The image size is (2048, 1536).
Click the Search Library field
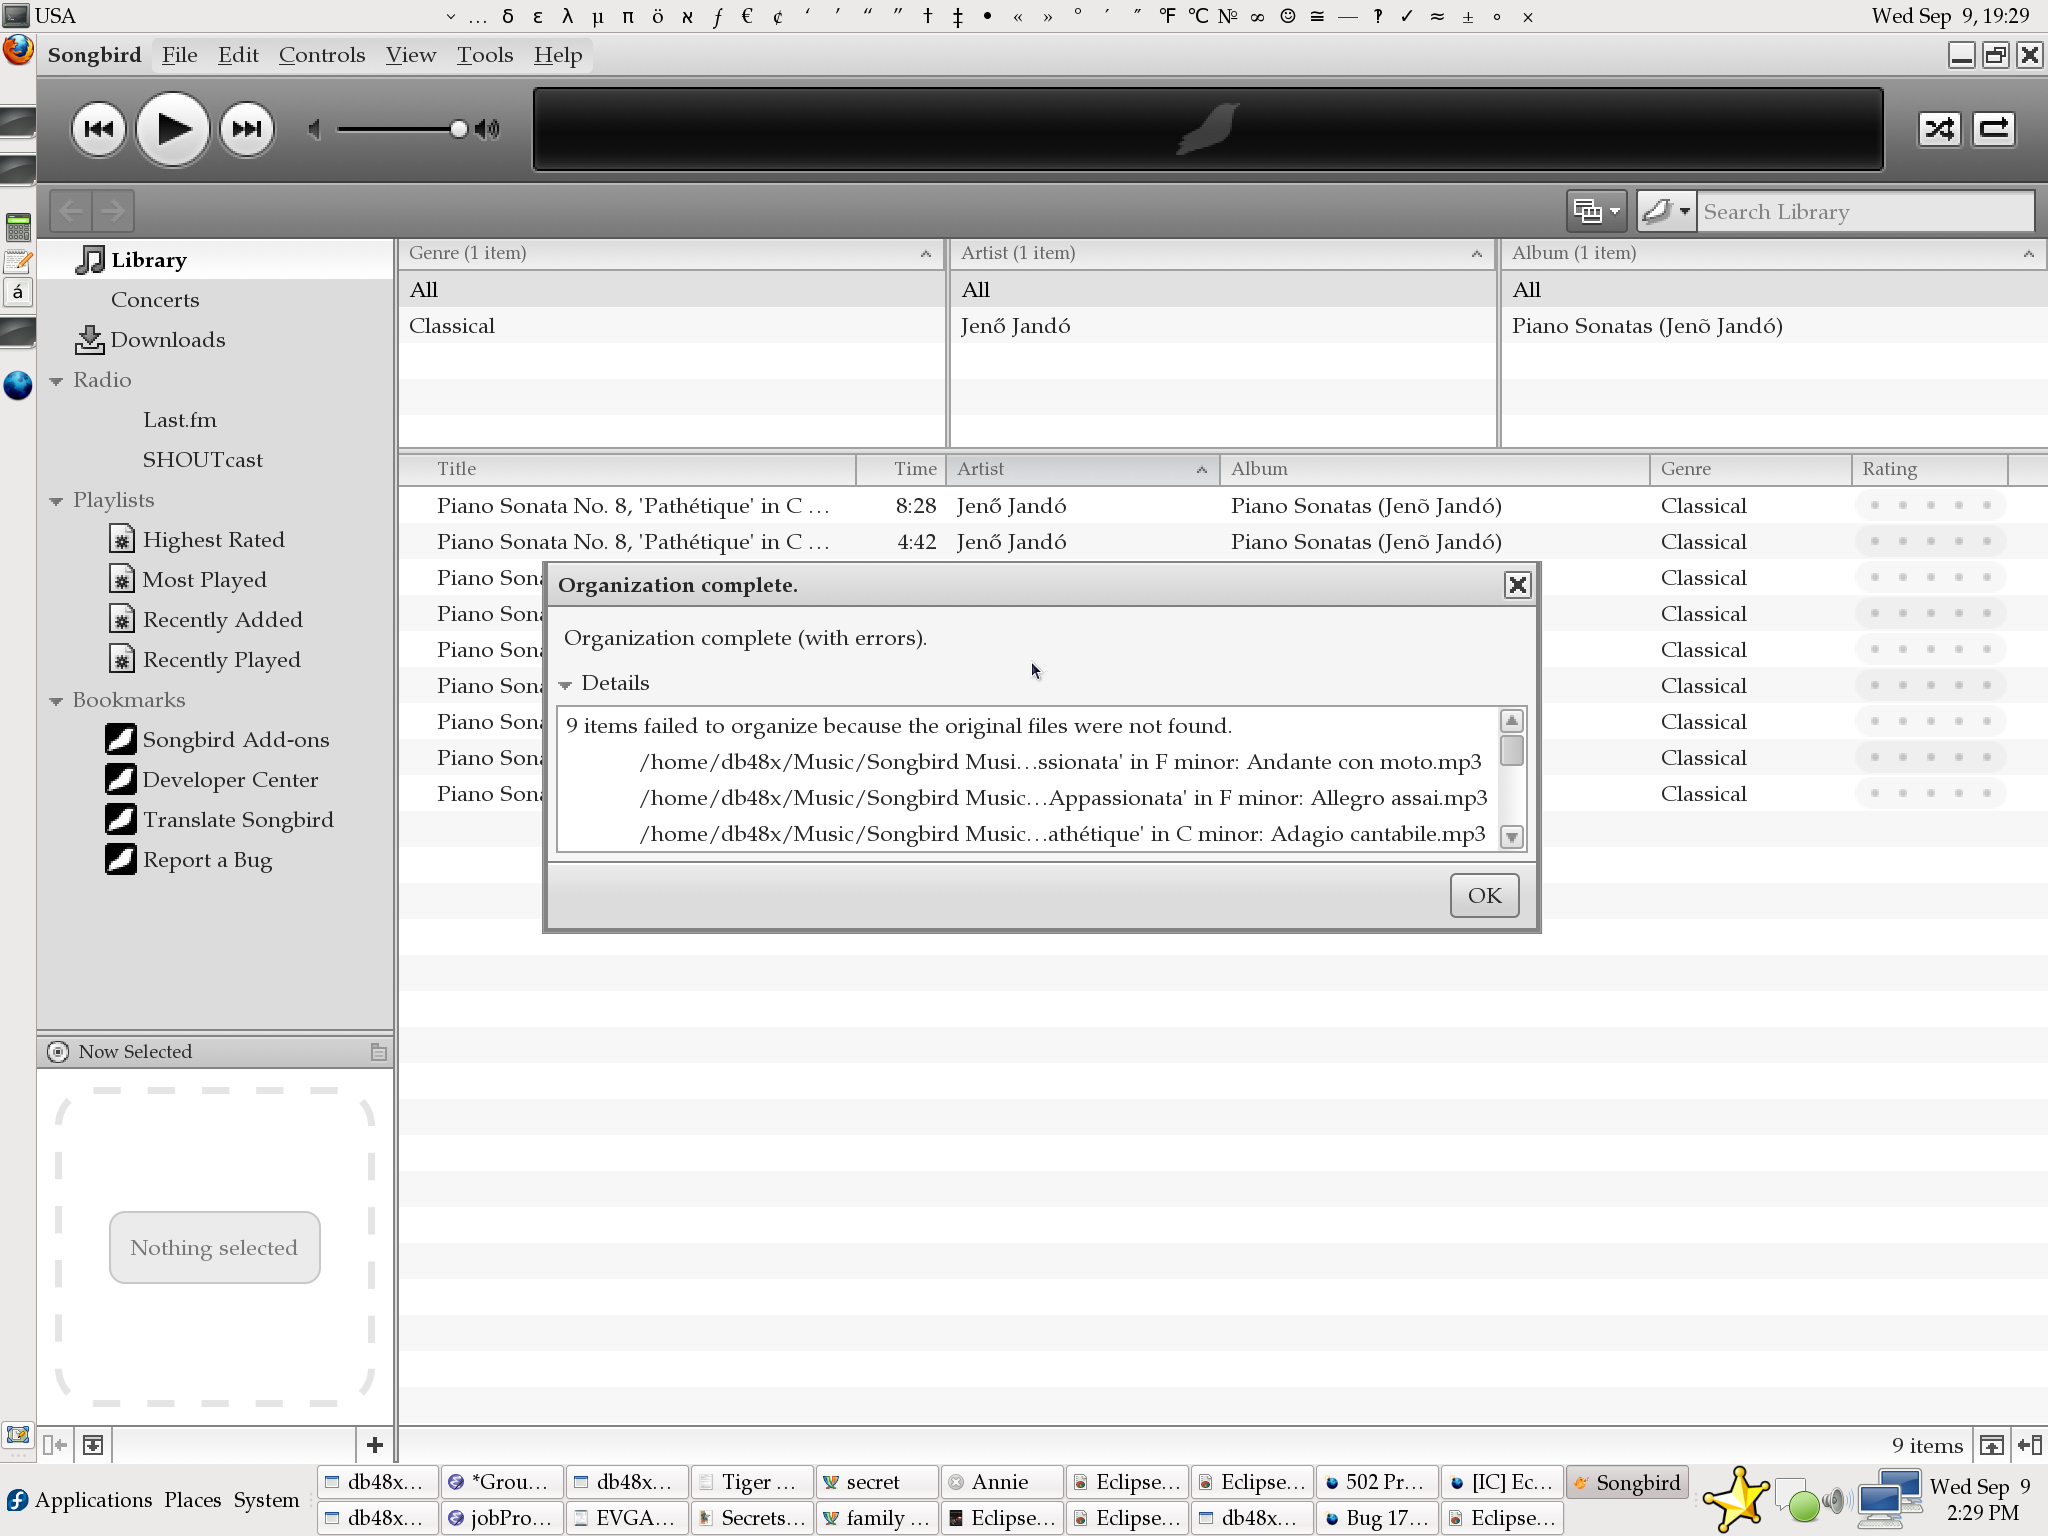pos(1866,211)
